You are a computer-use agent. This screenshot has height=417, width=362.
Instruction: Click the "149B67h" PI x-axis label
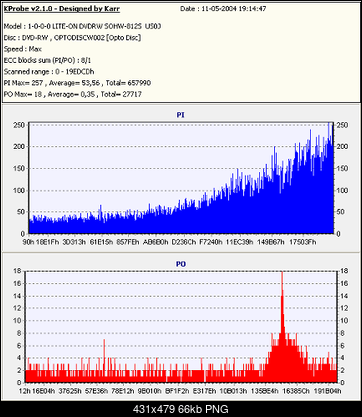click(x=271, y=242)
